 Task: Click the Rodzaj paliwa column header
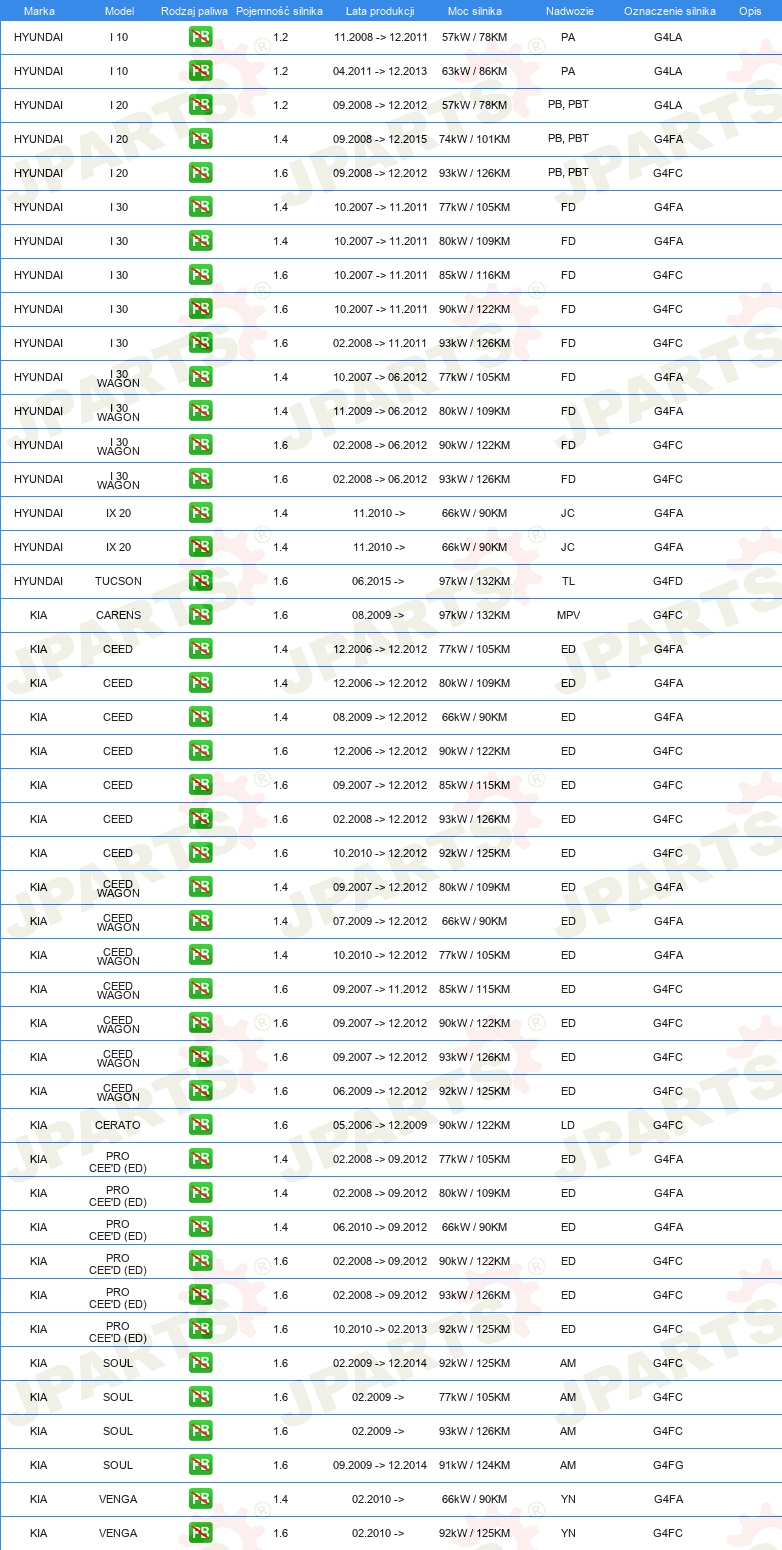pyautogui.click(x=194, y=11)
